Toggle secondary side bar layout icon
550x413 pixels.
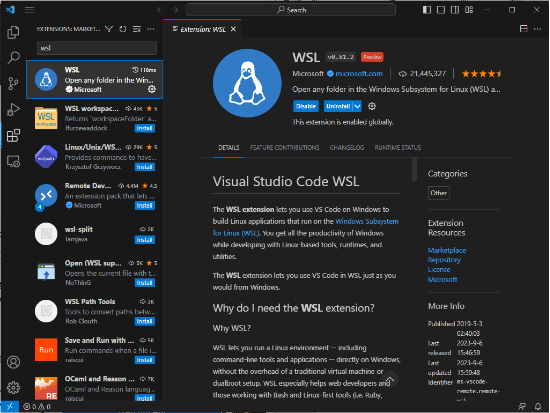(455, 10)
